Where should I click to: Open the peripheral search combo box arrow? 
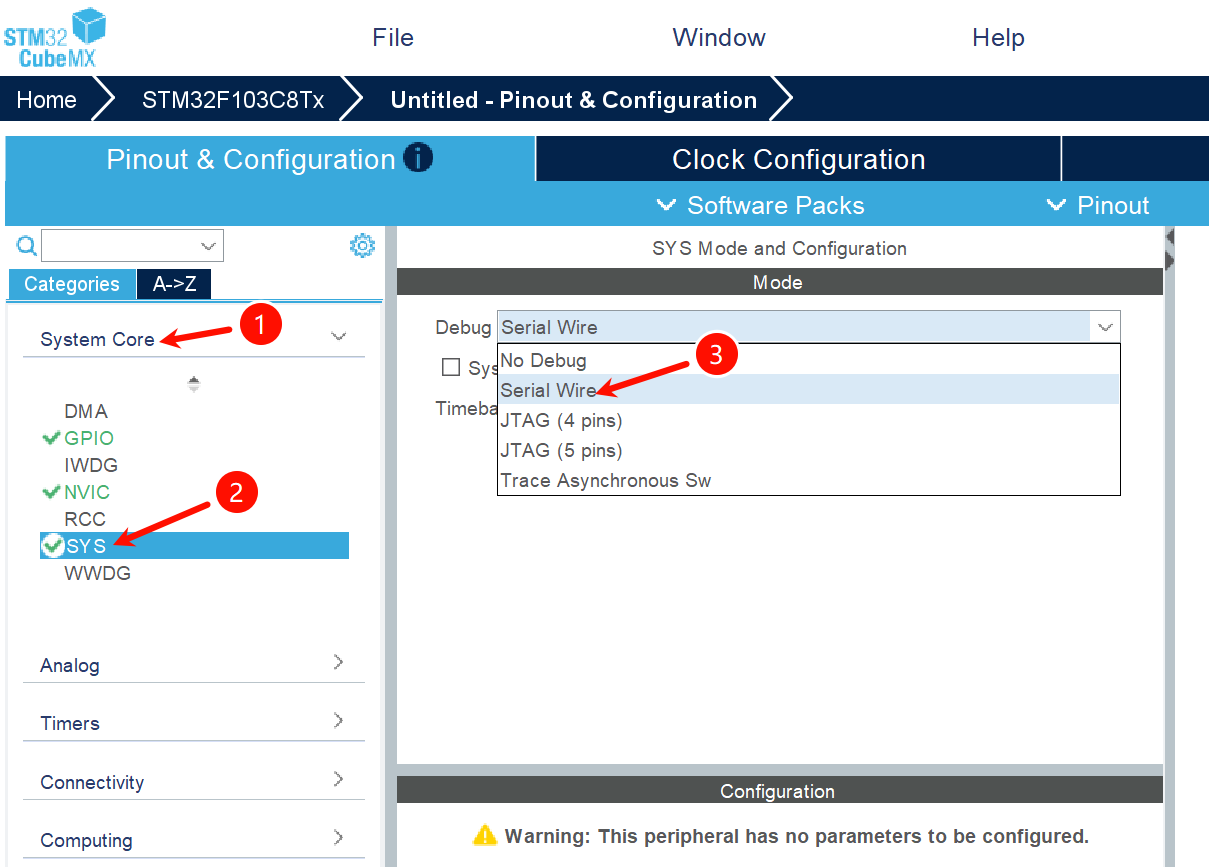point(208,245)
